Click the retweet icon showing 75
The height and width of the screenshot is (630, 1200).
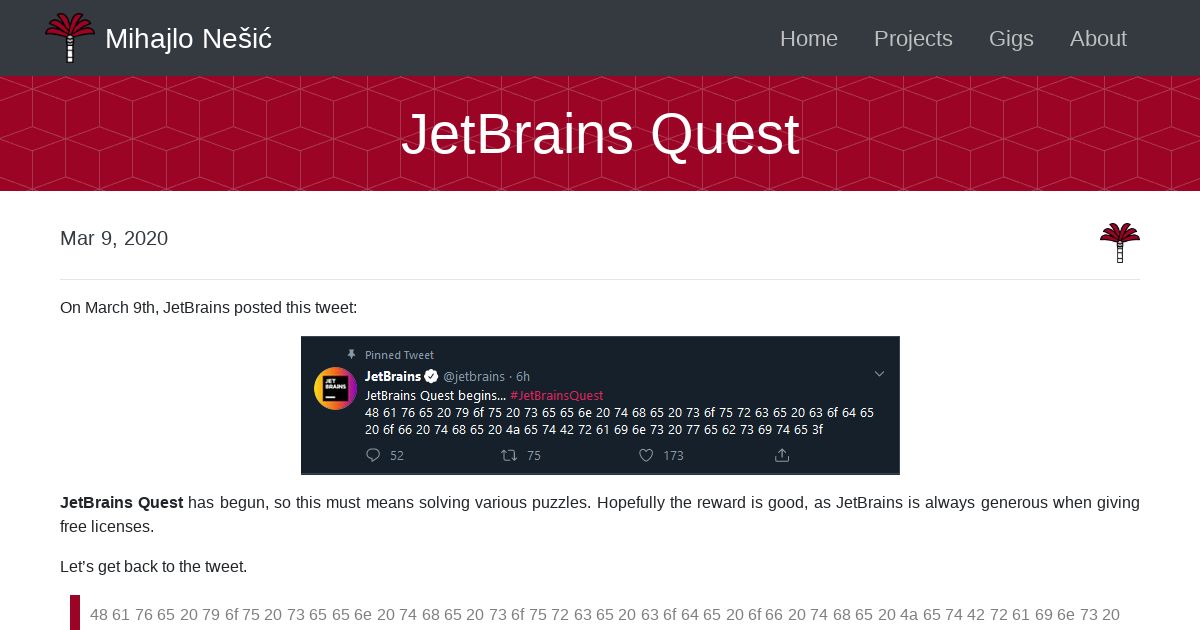pos(509,455)
